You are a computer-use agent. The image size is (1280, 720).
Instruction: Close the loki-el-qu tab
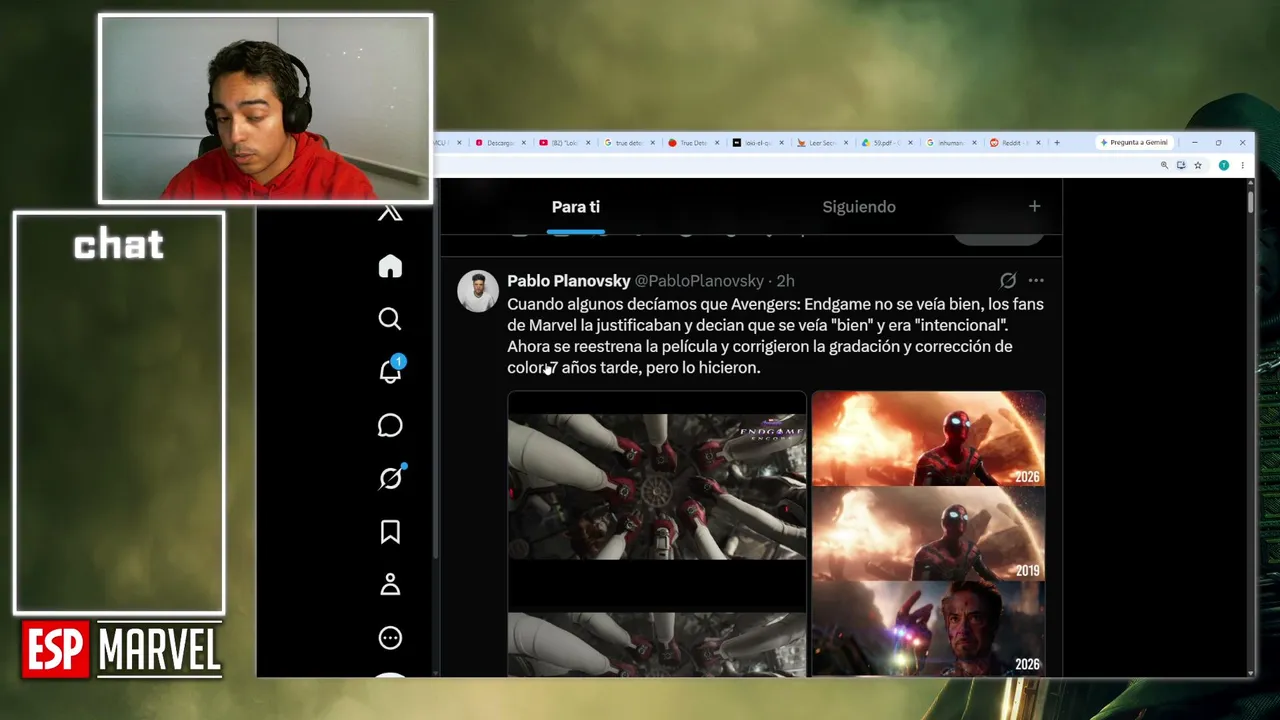coord(782,143)
